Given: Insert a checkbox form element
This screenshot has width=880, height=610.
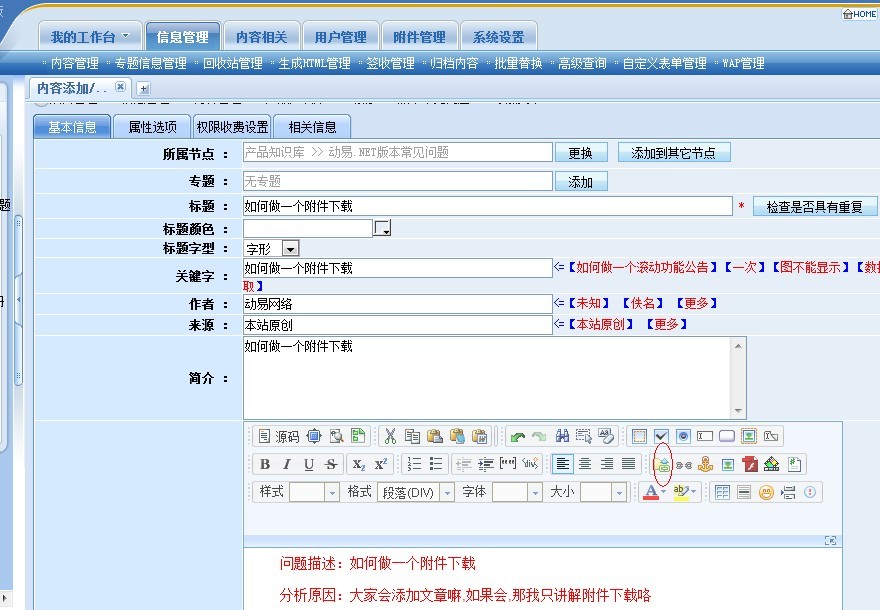Looking at the screenshot, I should tap(661, 436).
